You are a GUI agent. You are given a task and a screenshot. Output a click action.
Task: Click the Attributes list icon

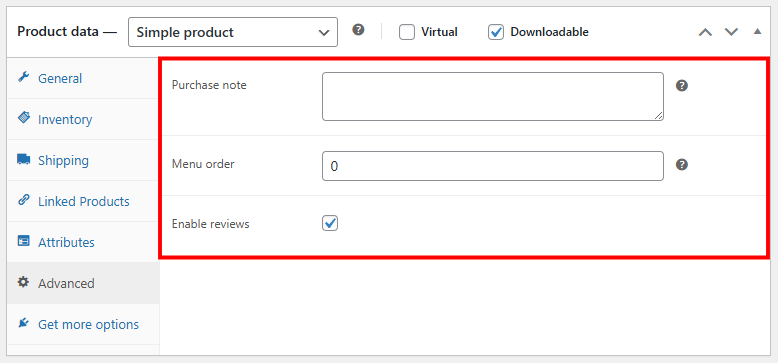tap(23, 241)
